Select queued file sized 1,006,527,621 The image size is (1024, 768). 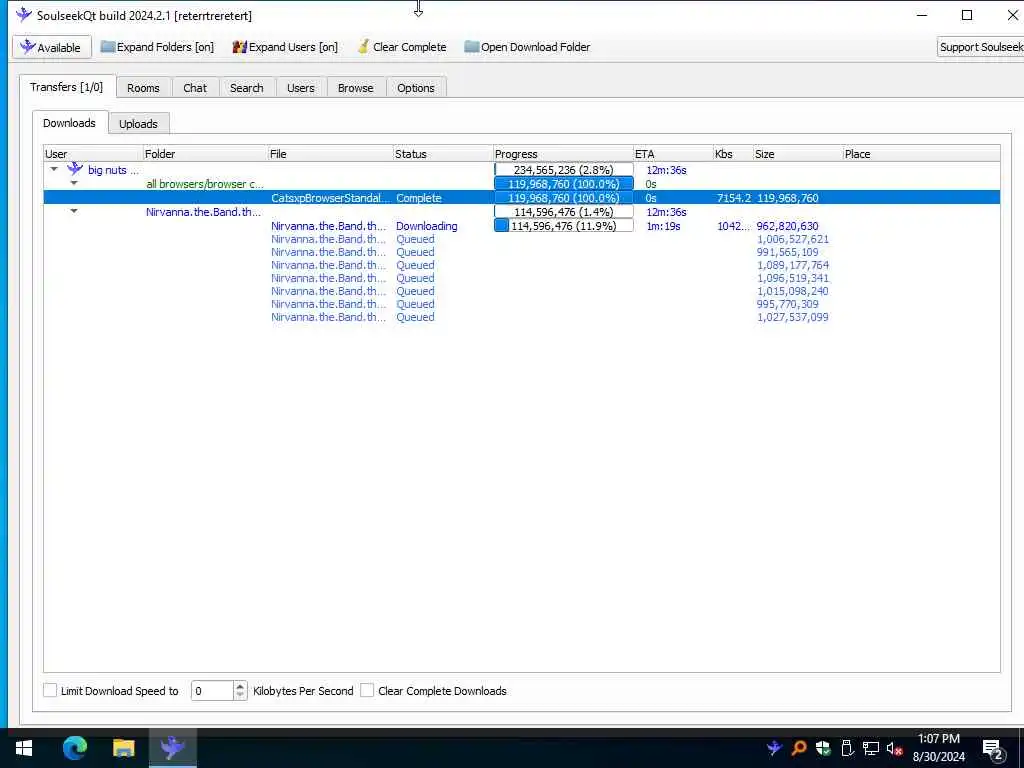click(522, 239)
